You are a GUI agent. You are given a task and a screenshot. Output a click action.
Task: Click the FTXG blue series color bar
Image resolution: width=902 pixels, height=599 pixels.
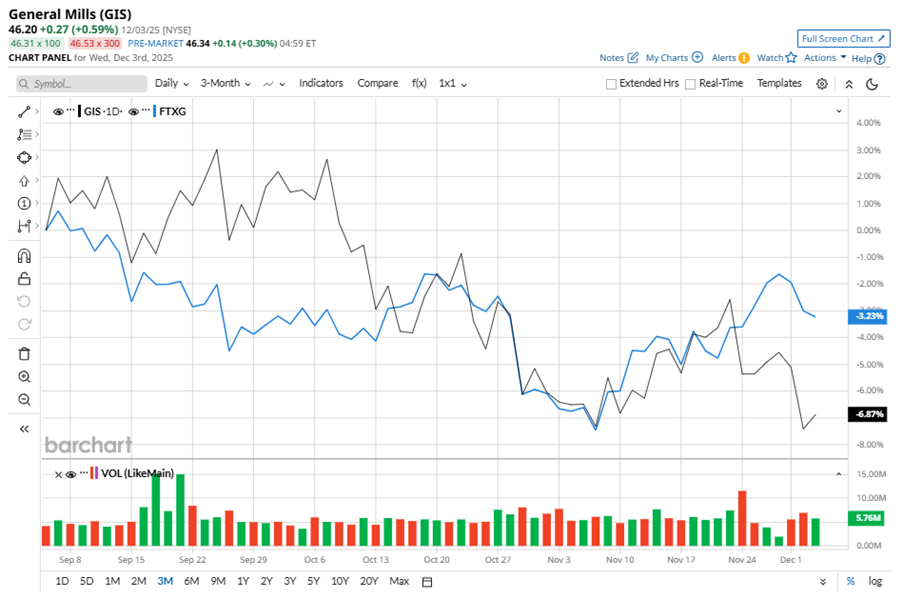point(155,112)
